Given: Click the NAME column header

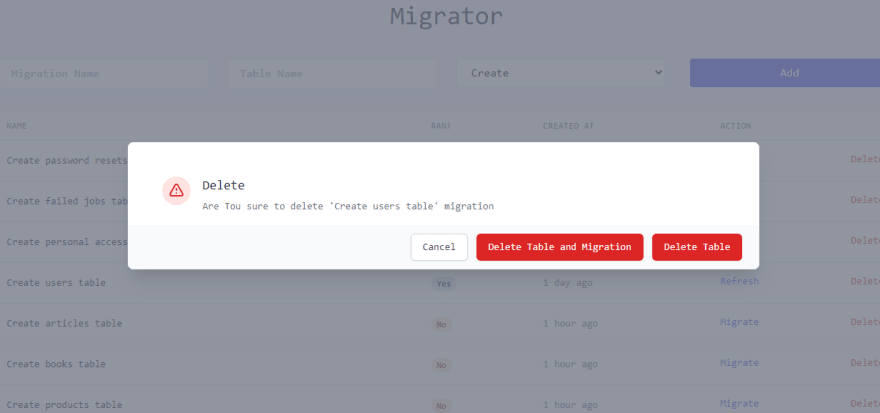Looking at the screenshot, I should [17, 126].
